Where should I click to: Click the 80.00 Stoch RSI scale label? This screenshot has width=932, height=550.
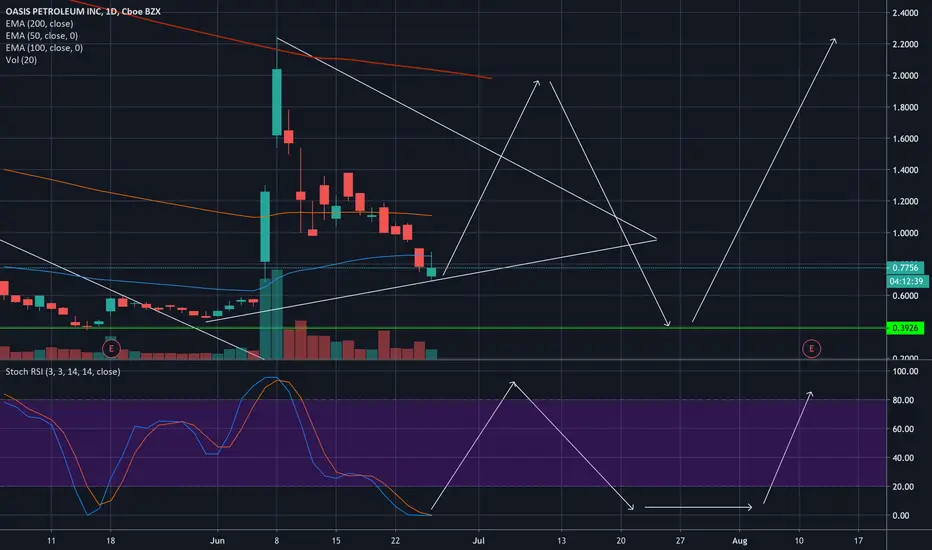tap(903, 400)
